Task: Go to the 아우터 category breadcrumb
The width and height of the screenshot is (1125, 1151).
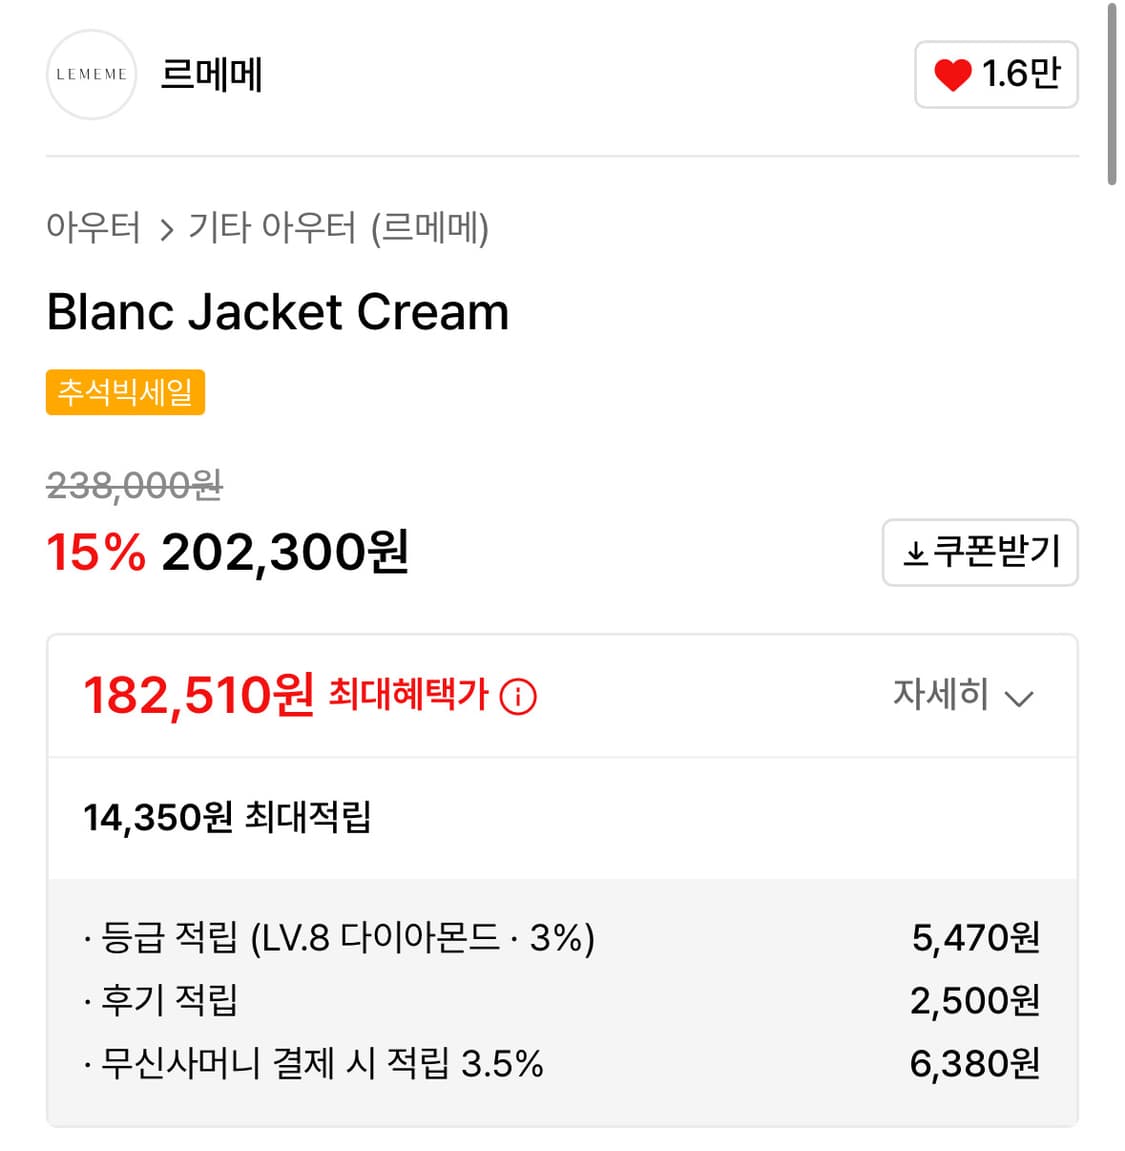Action: point(93,228)
